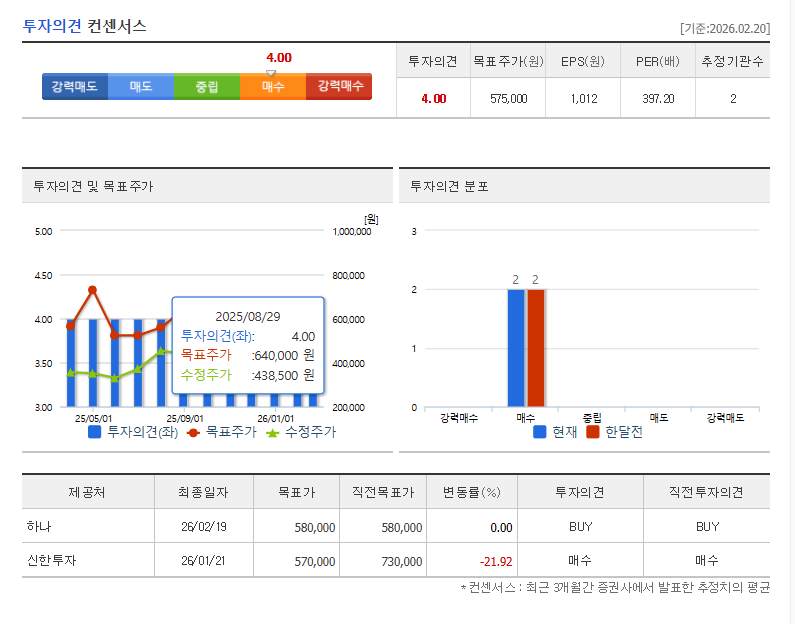The image size is (795, 624).
Task: Click the consensus marker triangle under 4.00
Action: click(271, 73)
